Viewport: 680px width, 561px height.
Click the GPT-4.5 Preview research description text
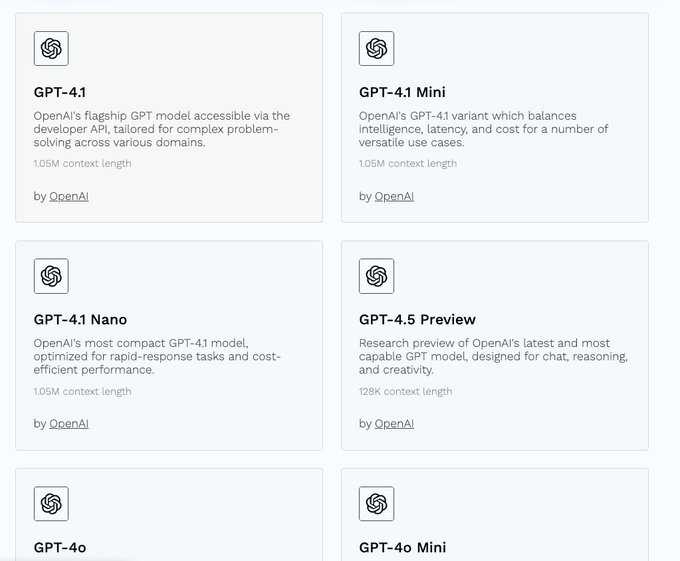tap(493, 357)
